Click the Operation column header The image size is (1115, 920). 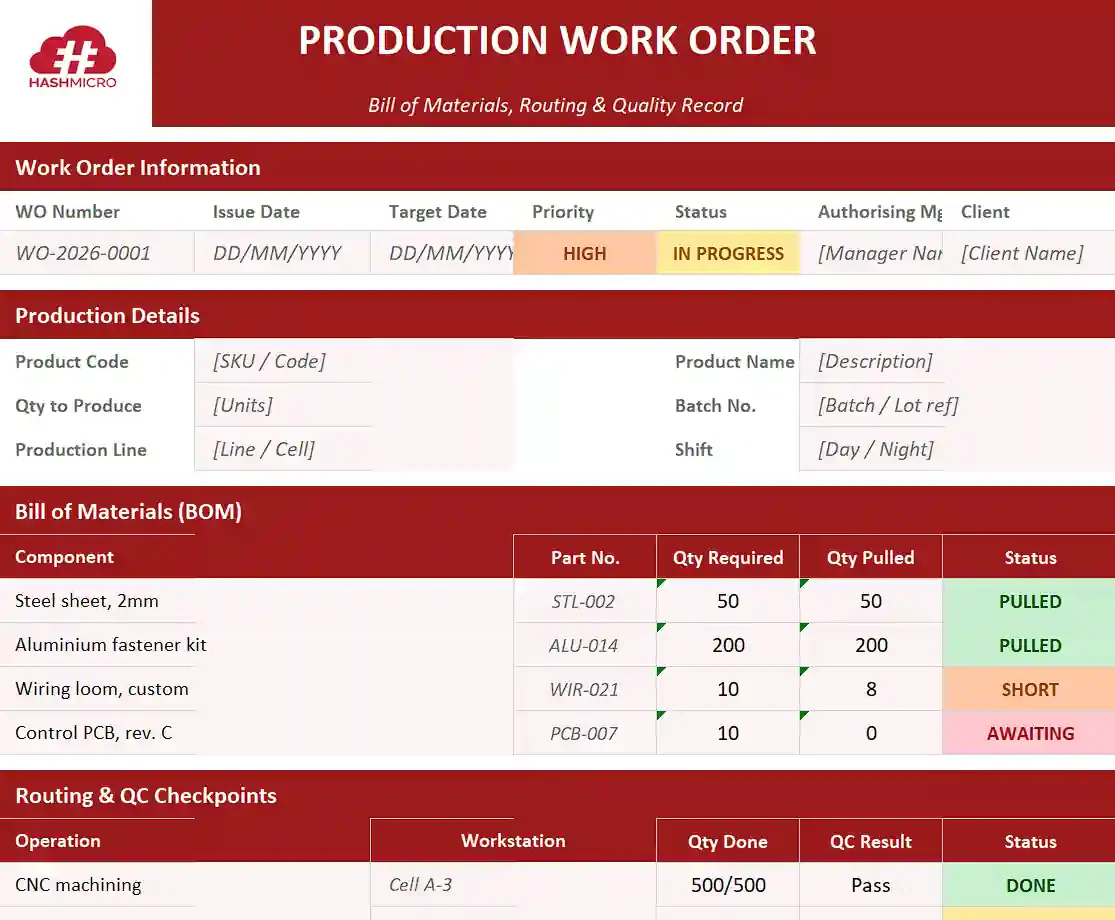pyautogui.click(x=185, y=841)
